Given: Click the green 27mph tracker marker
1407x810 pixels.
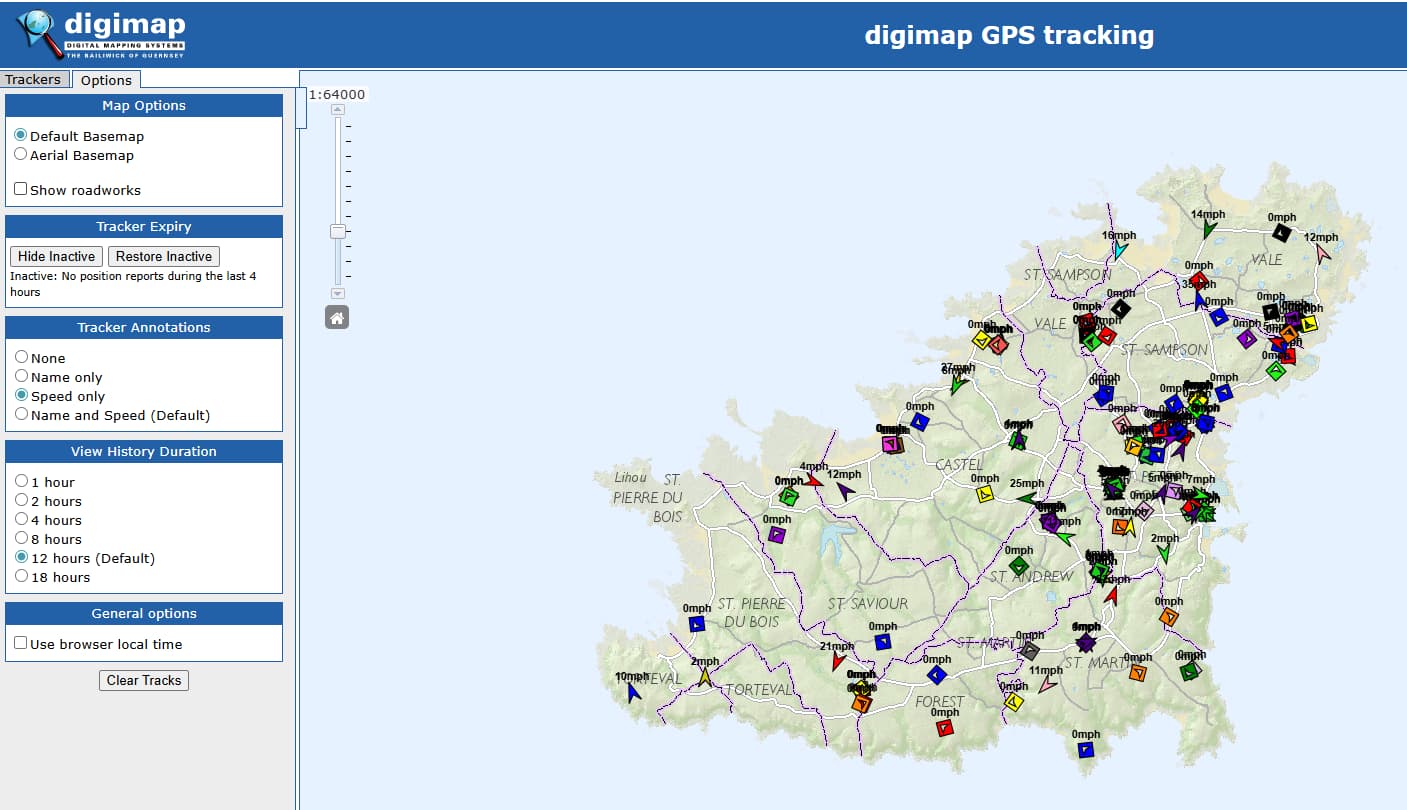Looking at the screenshot, I should [x=959, y=383].
